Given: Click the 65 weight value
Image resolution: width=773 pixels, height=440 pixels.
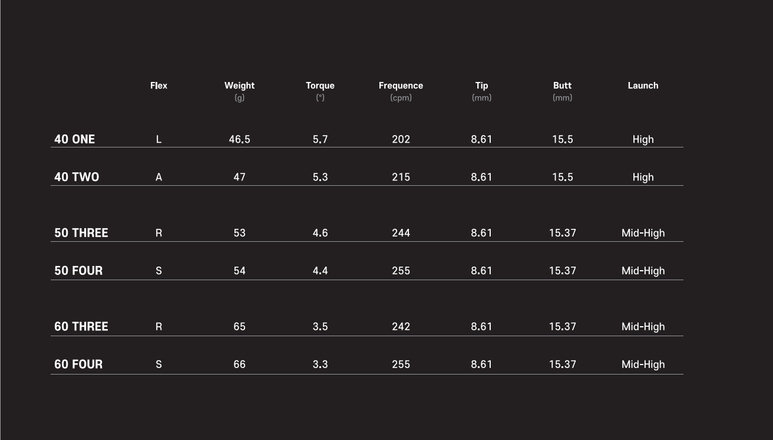Looking at the screenshot, I should 240,327.
